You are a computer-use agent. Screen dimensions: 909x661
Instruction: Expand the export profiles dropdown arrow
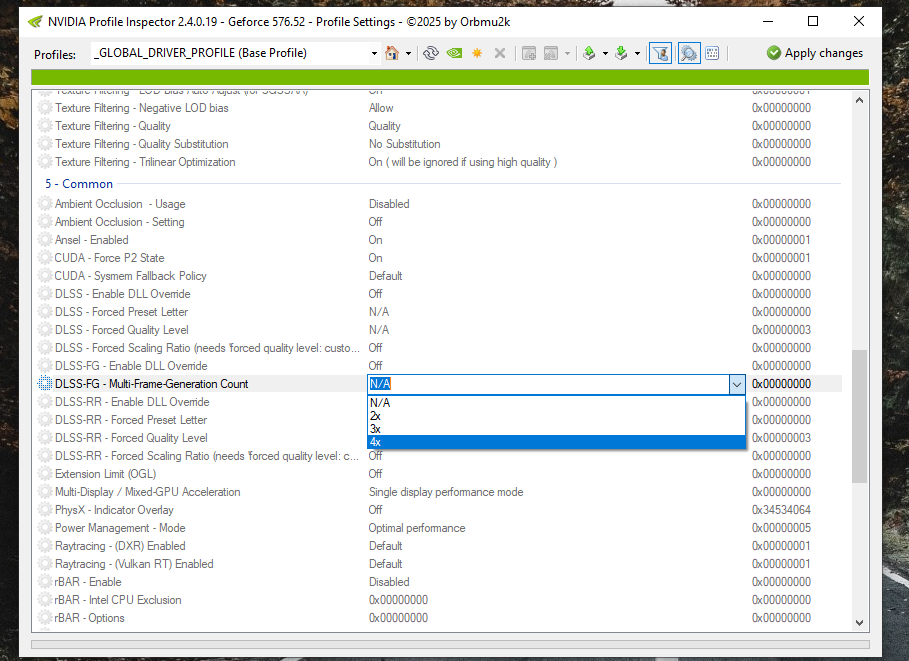605,53
